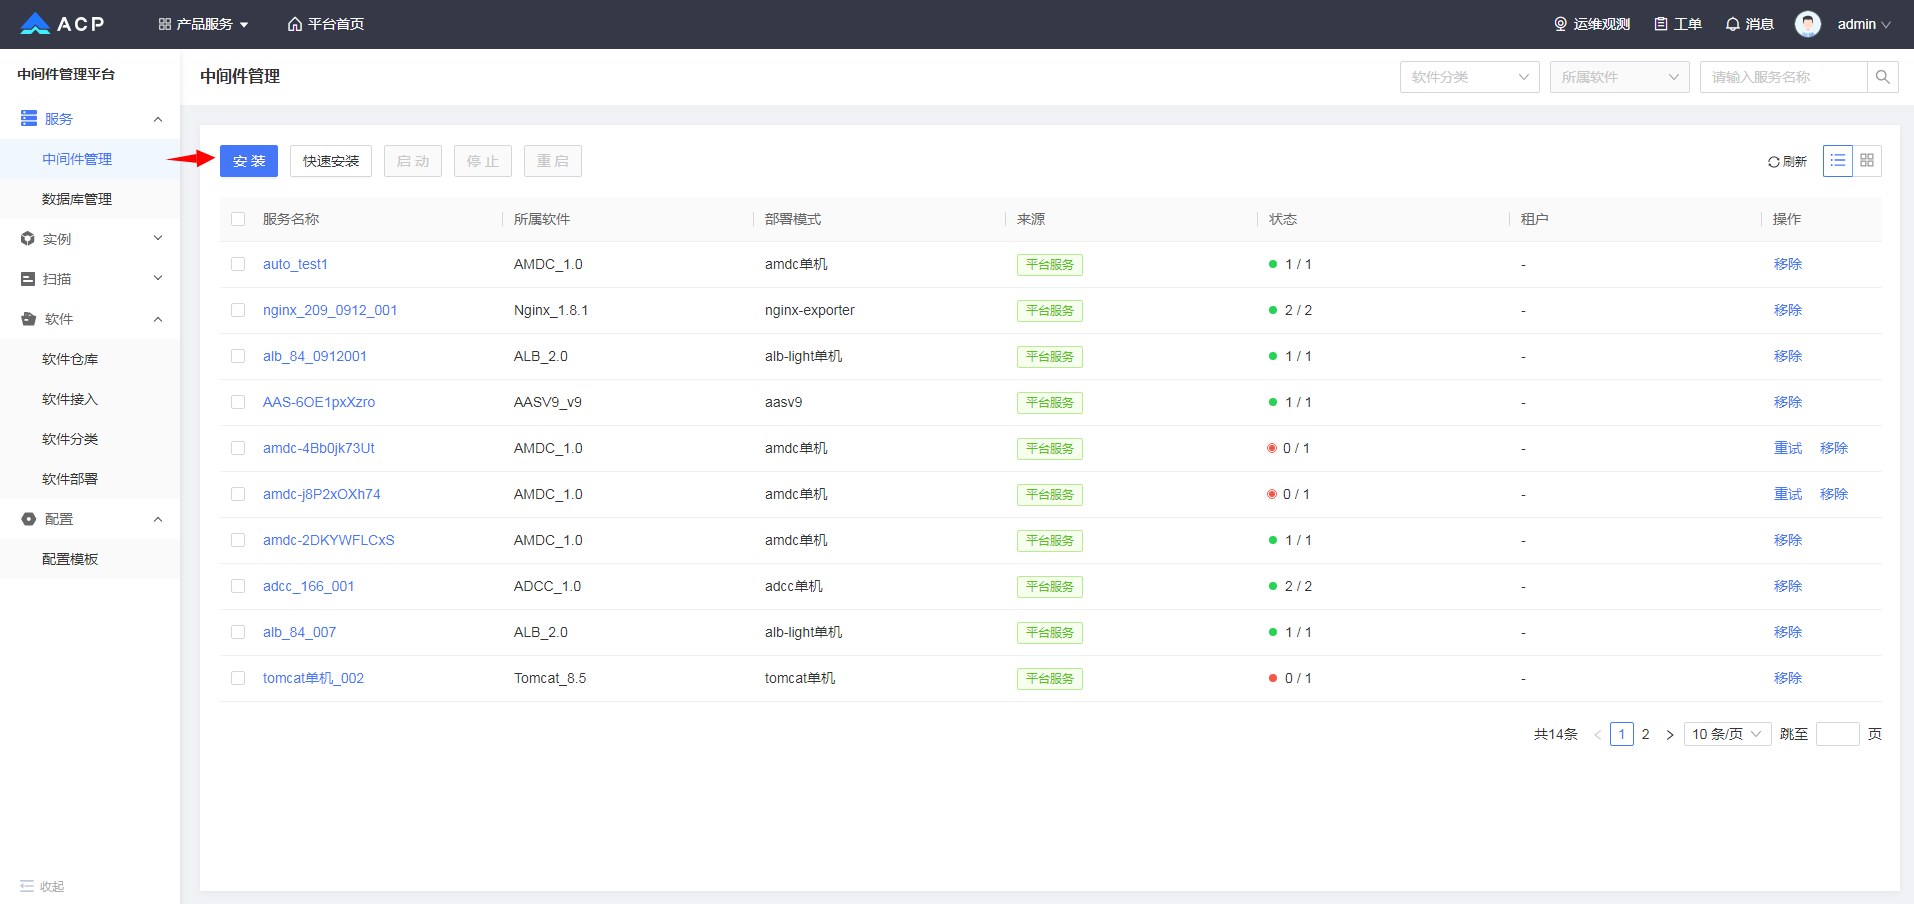Screen dimensions: 1914x904
Task: Go to page 2
Action: click(1646, 734)
